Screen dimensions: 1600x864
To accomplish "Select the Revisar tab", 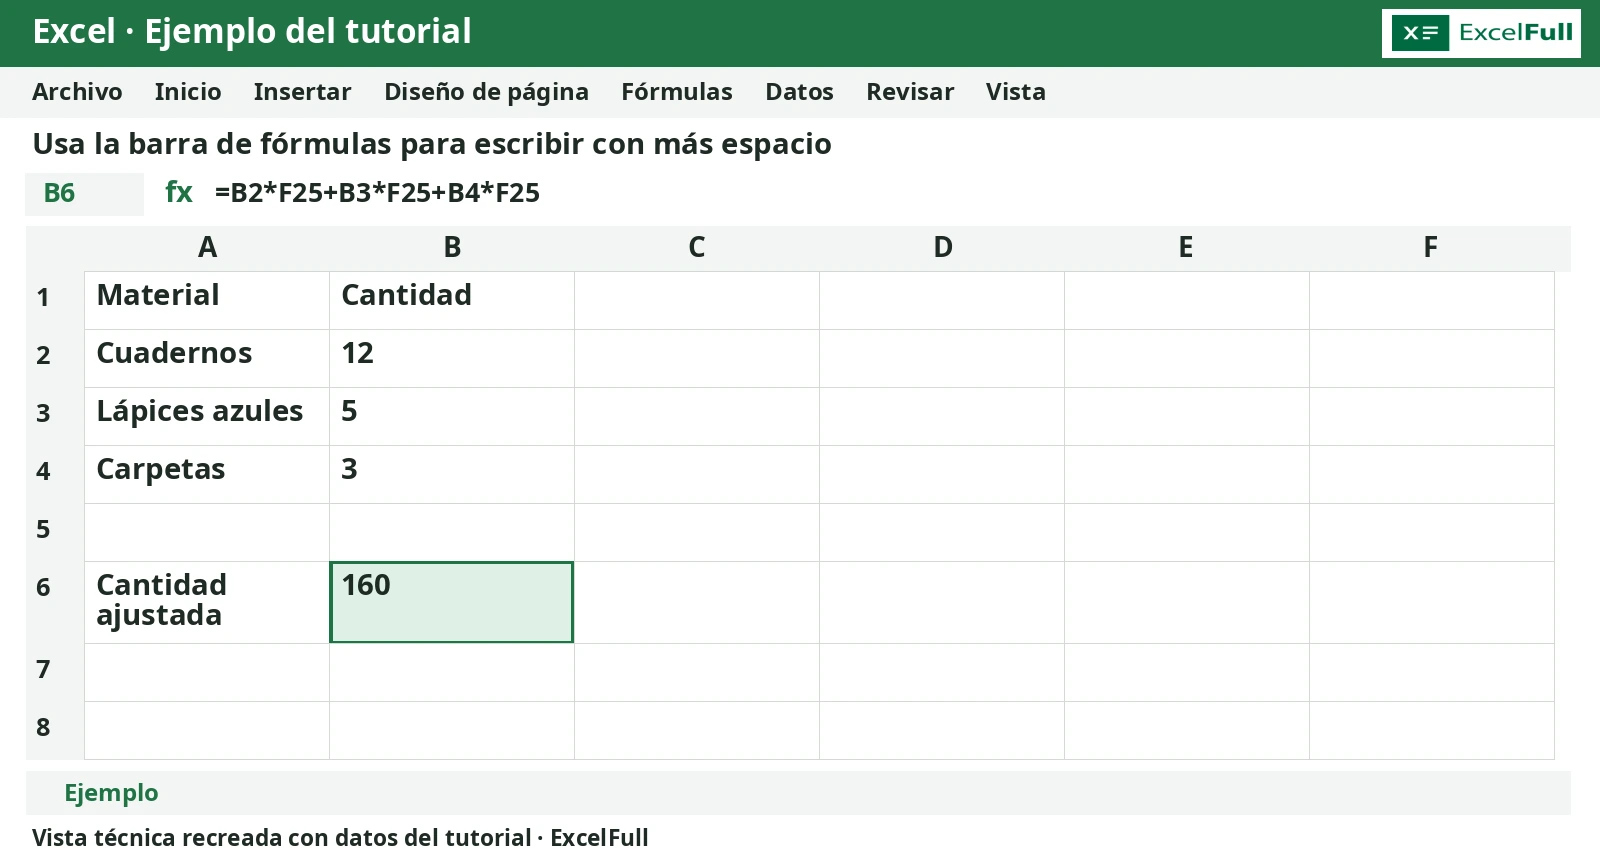I will pos(910,92).
